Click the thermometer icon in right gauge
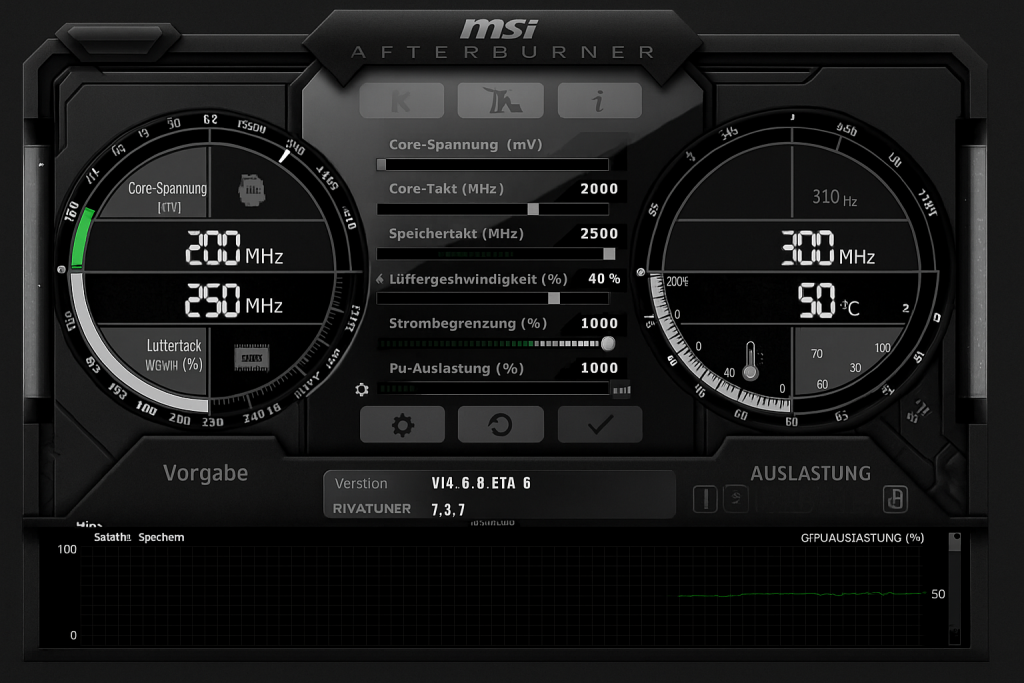This screenshot has height=683, width=1024. [750, 361]
